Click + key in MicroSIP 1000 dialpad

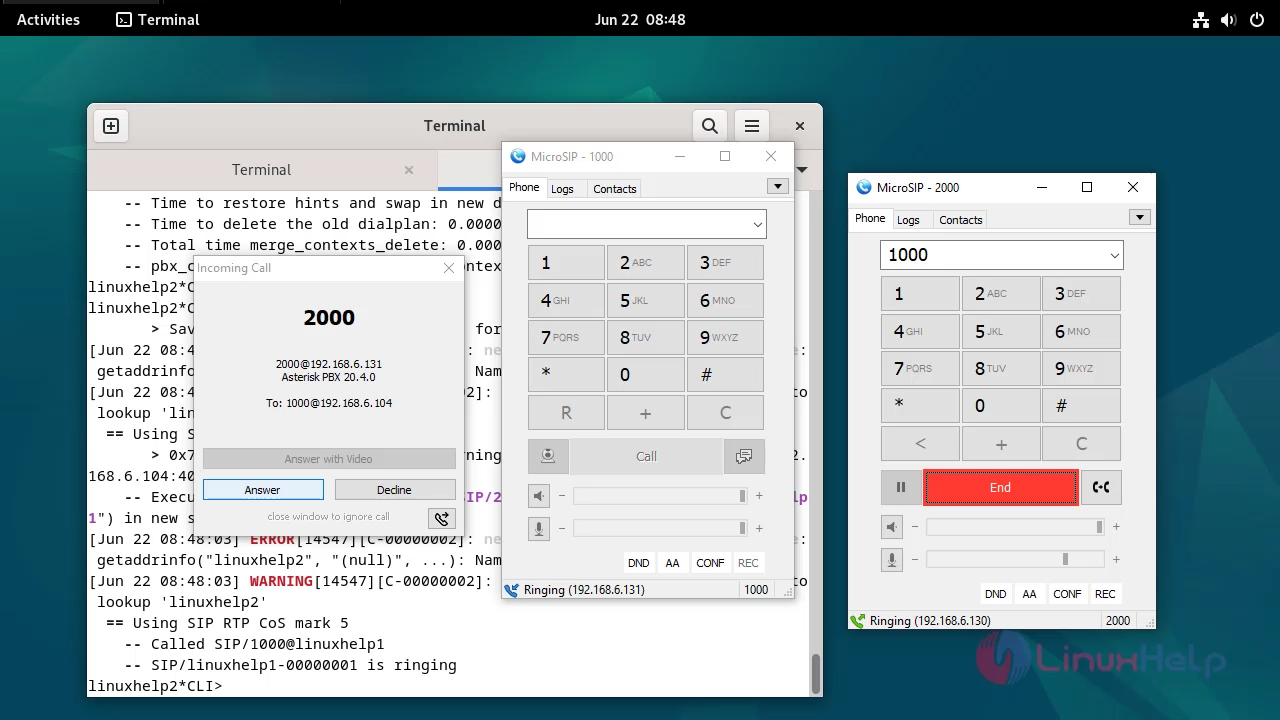pos(646,413)
